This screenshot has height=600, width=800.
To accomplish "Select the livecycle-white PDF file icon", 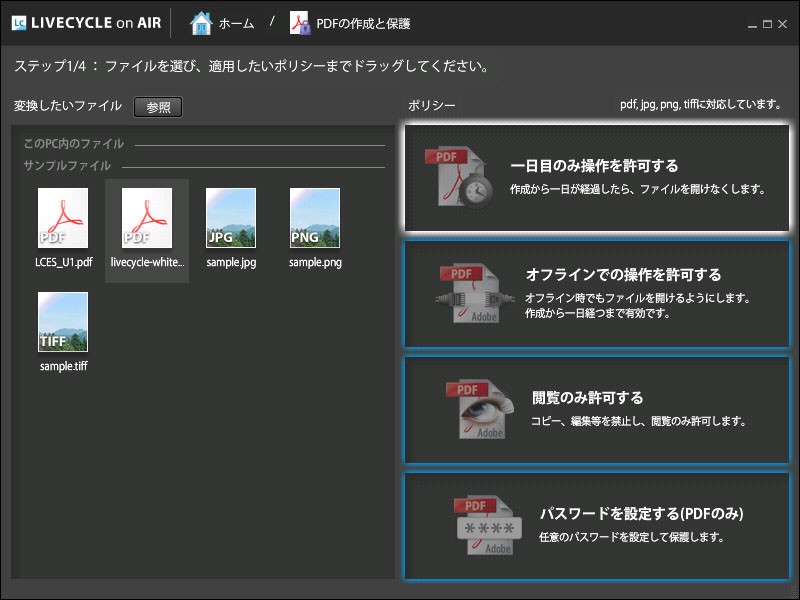I will click(147, 218).
